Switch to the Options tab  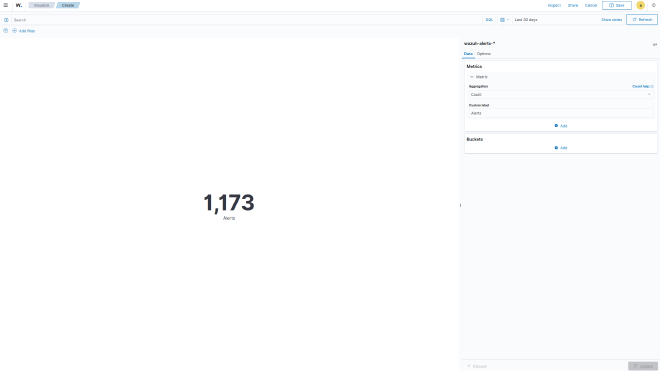[484, 54]
